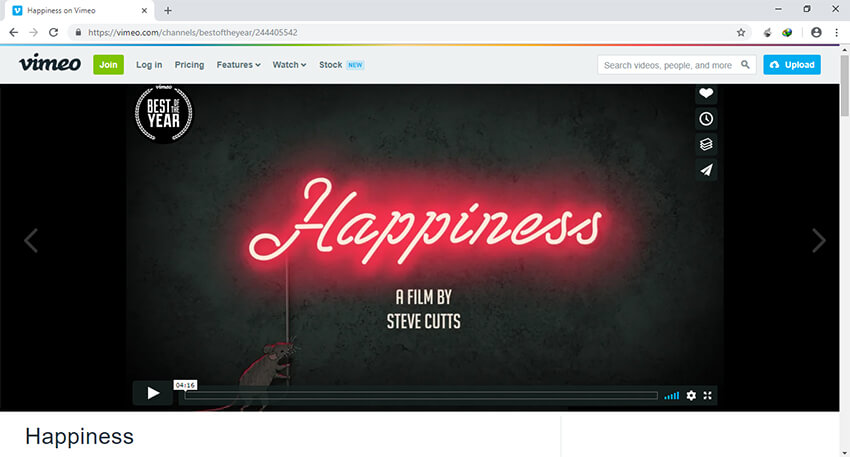Go to next video with right arrow

(x=819, y=240)
